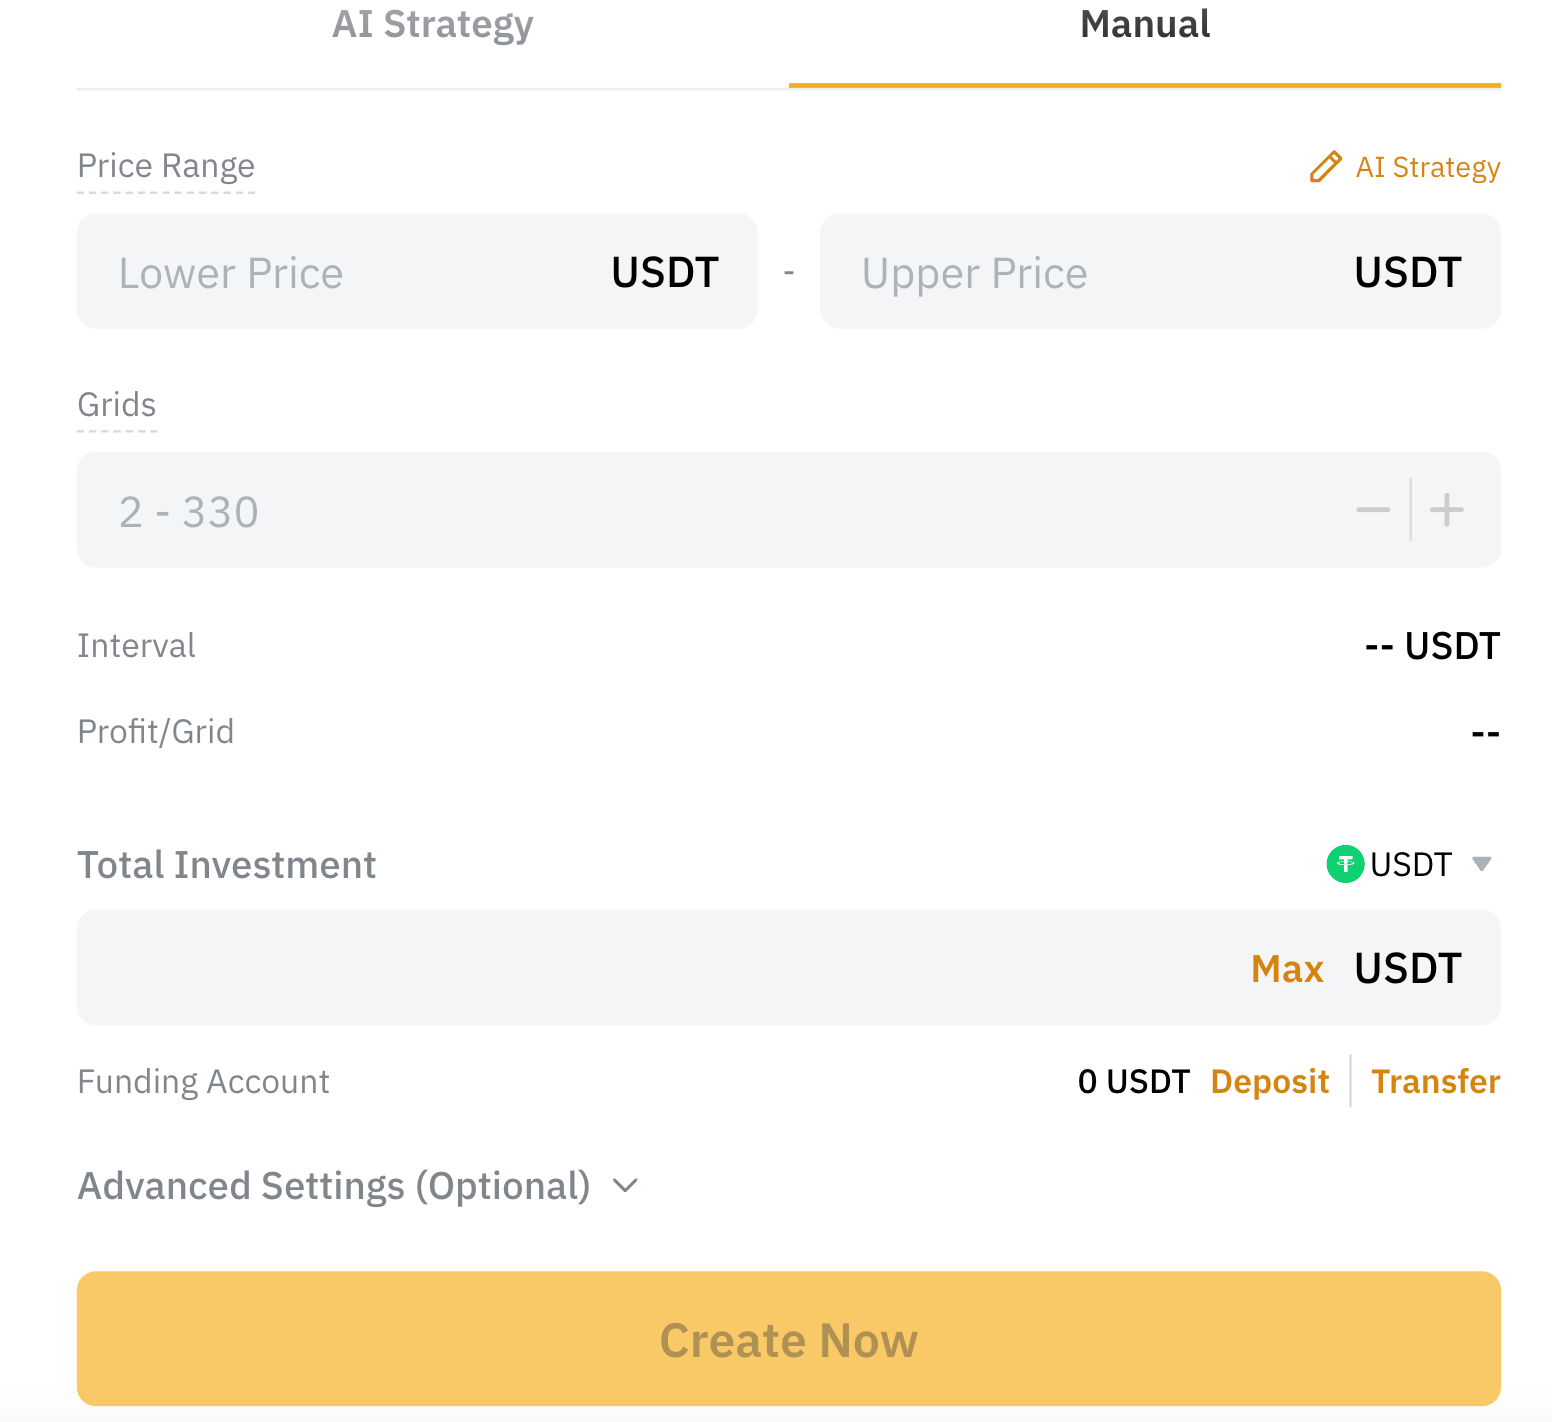Click the Price Range label
Screen dimensions: 1552x1422
[x=166, y=166]
